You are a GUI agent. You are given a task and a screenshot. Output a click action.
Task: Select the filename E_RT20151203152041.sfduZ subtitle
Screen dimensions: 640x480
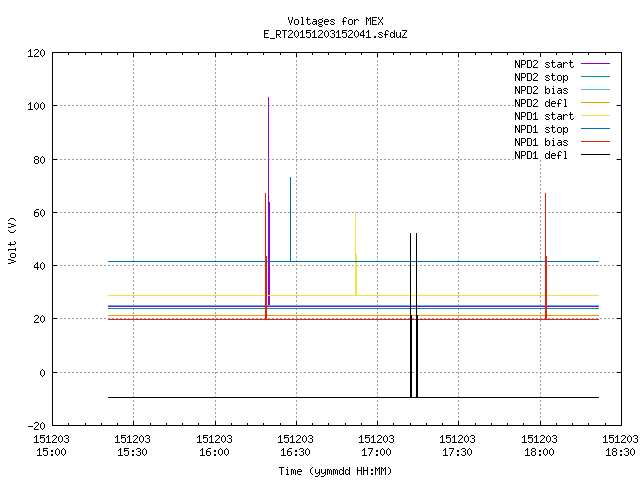click(335, 34)
